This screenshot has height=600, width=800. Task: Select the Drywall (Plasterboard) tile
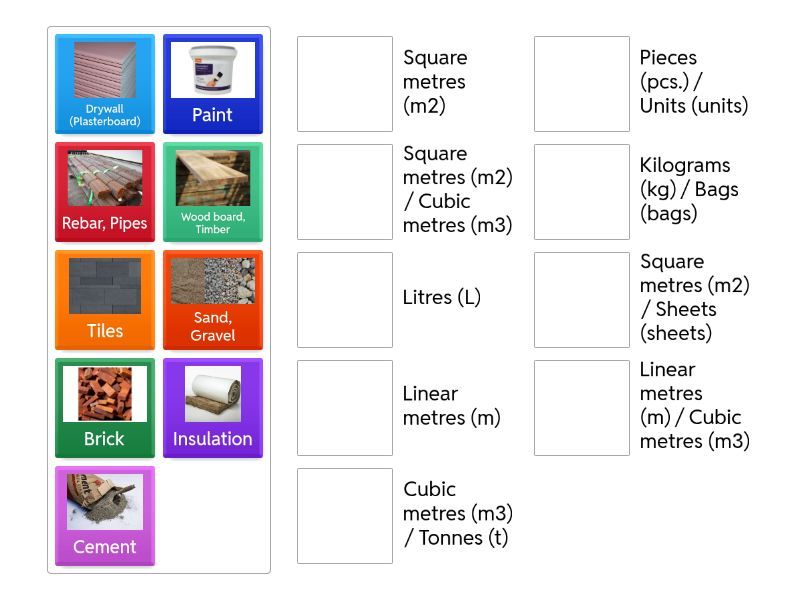105,84
